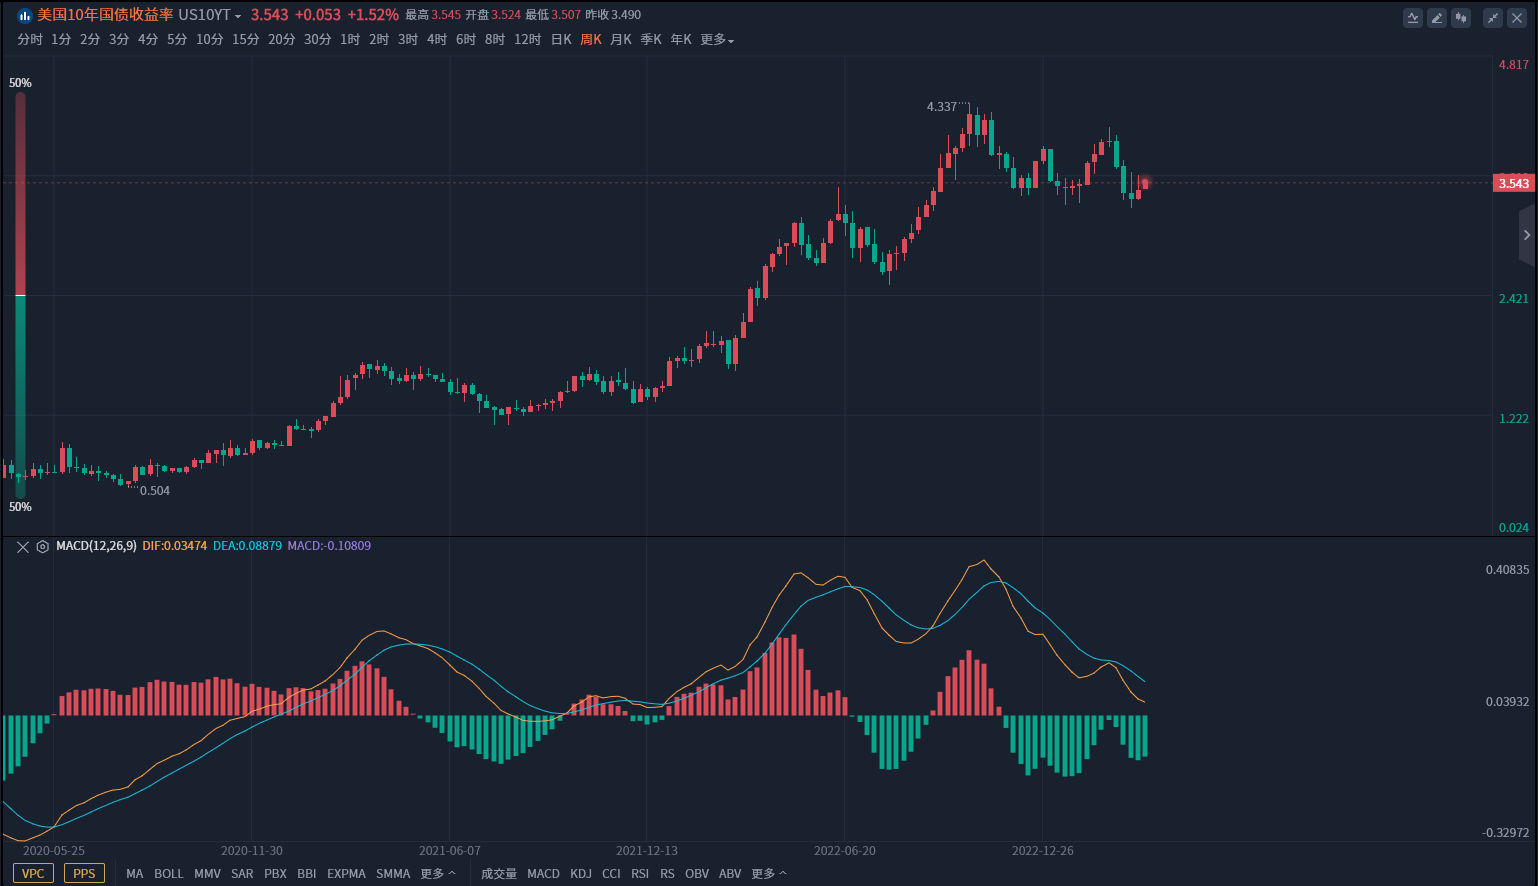
Task: Open the indicator line chart icon
Action: pyautogui.click(x=1413, y=17)
